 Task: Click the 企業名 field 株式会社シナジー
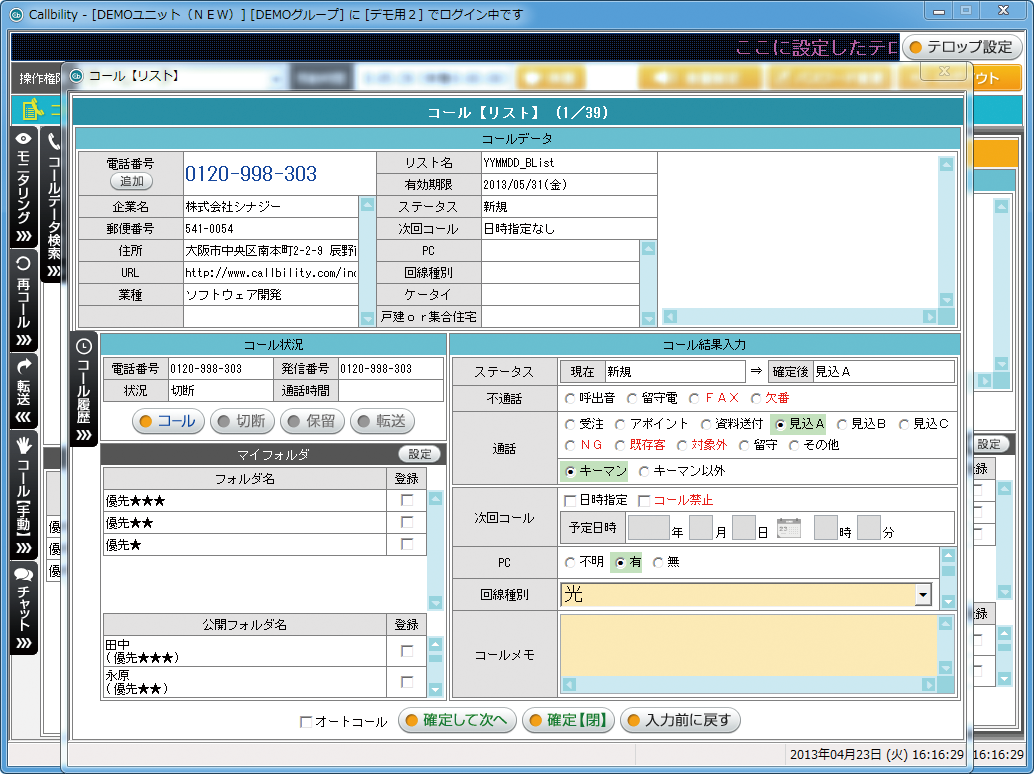tap(270, 207)
